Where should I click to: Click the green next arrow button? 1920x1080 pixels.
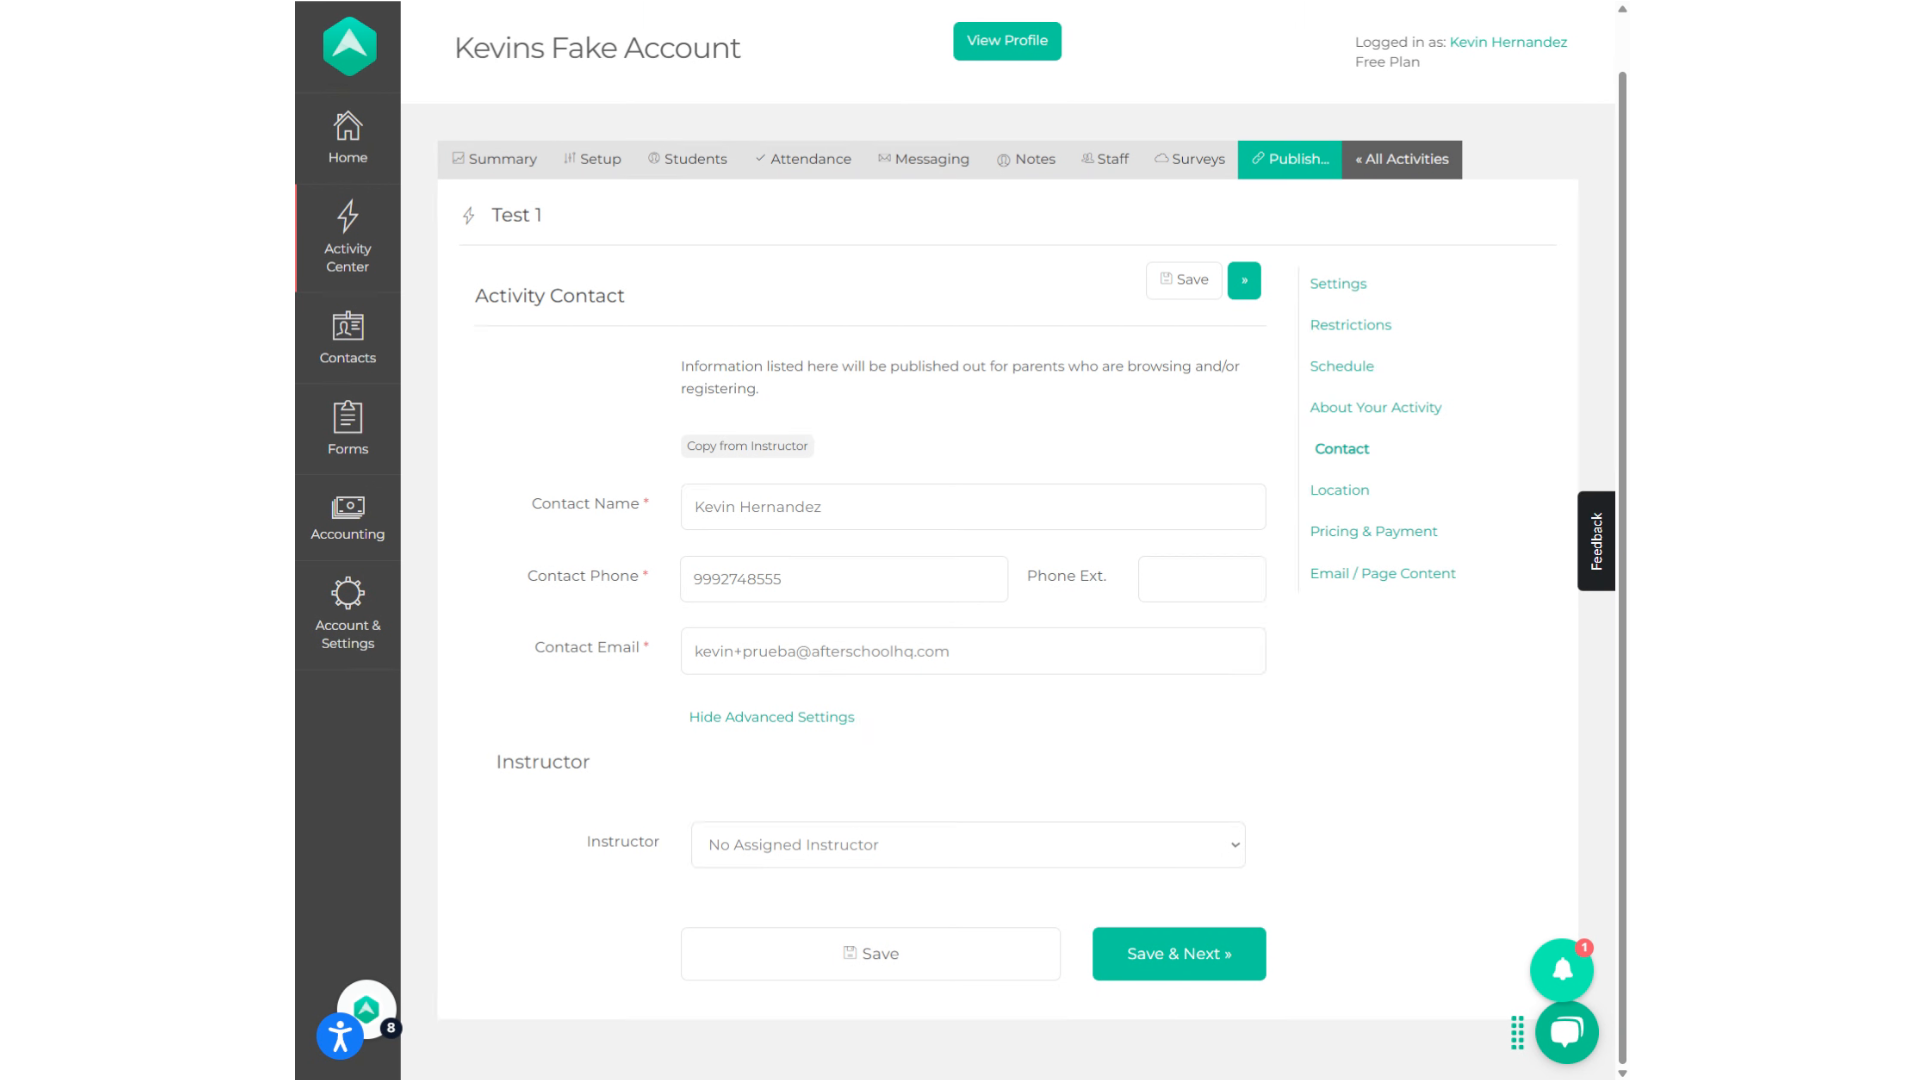(1244, 280)
